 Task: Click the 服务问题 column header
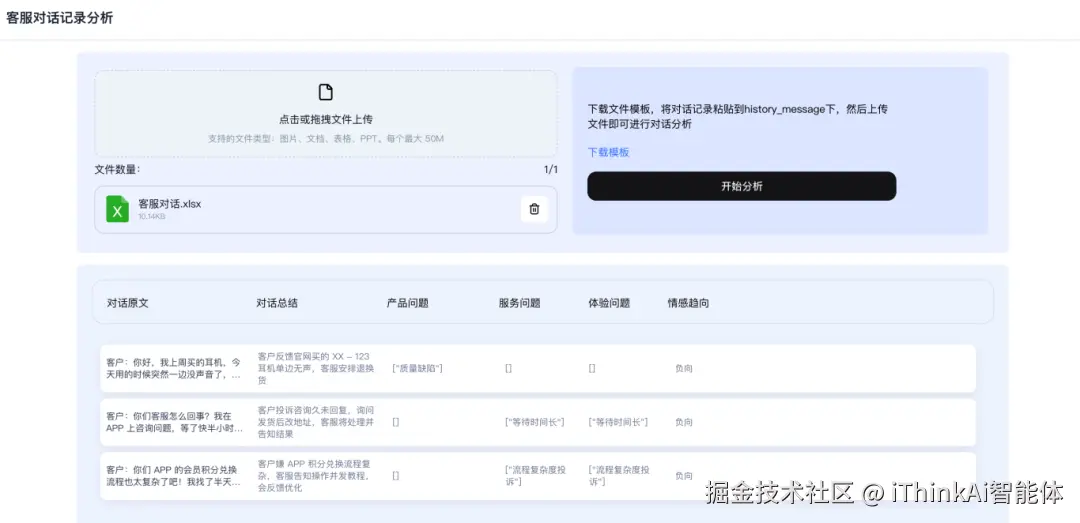click(x=519, y=302)
